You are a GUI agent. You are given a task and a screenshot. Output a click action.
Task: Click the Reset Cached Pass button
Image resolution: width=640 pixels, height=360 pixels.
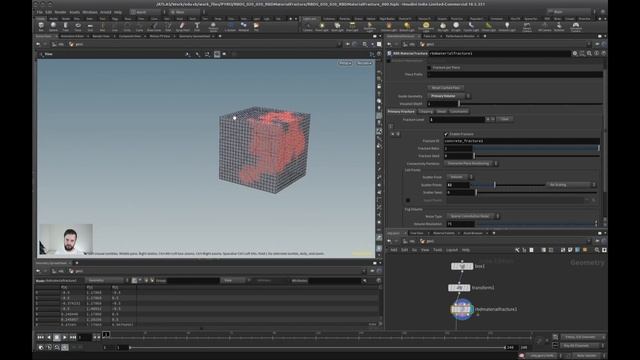(446, 88)
